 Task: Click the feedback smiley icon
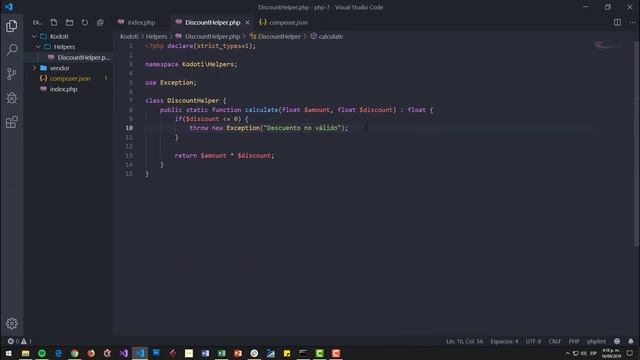pyautogui.click(x=617, y=341)
